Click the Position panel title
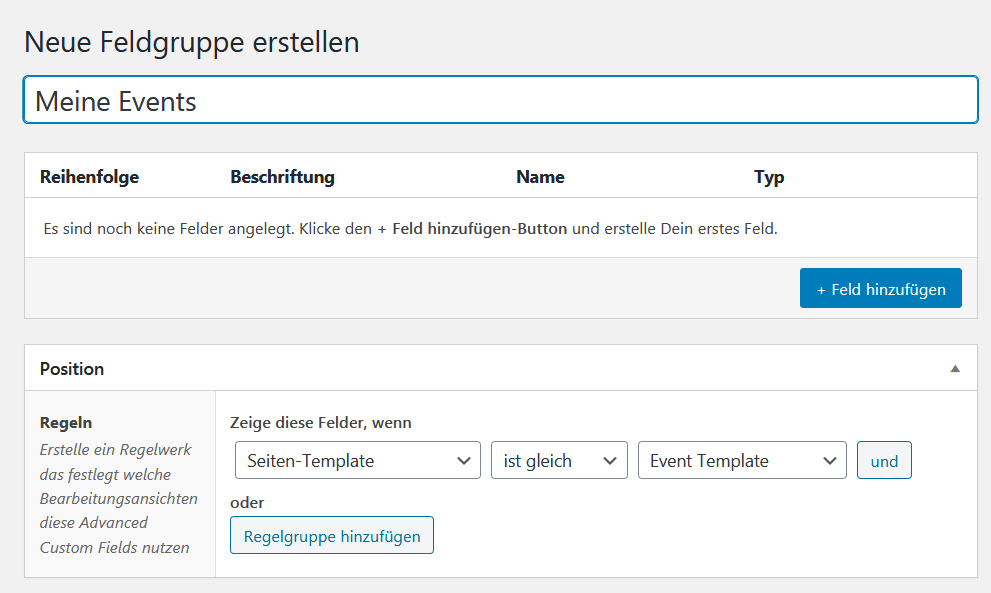Viewport: 991px width, 593px height. tap(71, 368)
